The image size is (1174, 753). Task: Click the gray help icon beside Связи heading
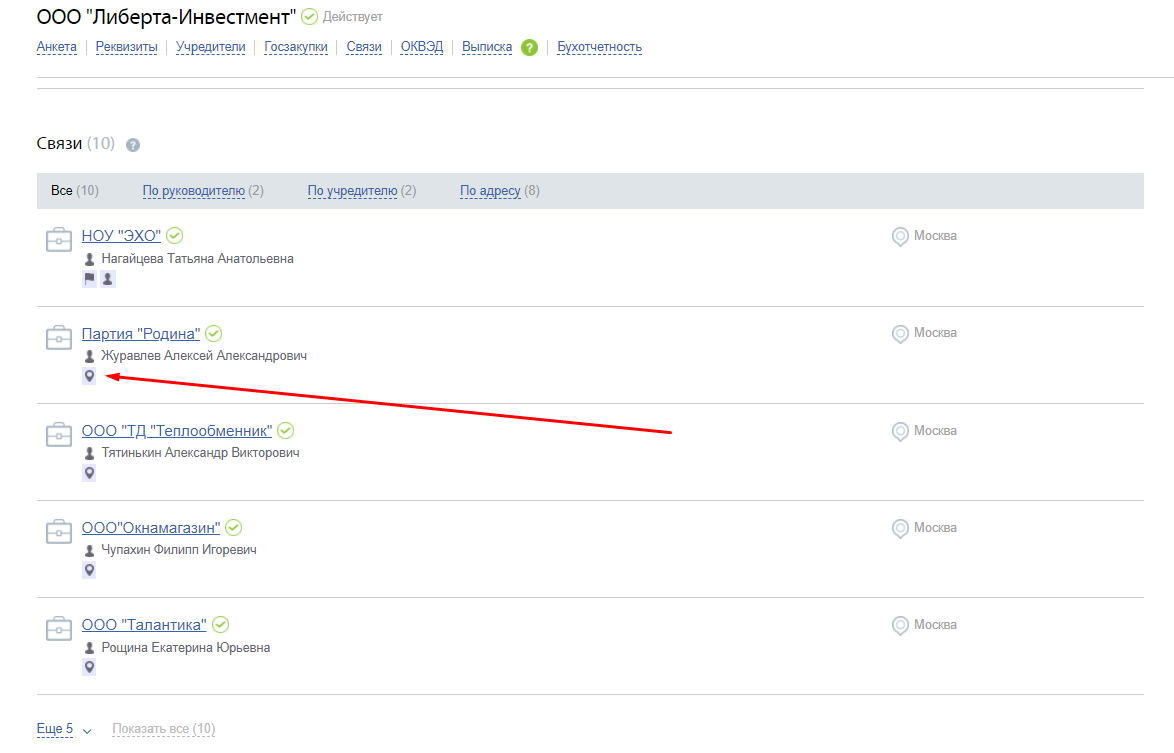point(133,145)
